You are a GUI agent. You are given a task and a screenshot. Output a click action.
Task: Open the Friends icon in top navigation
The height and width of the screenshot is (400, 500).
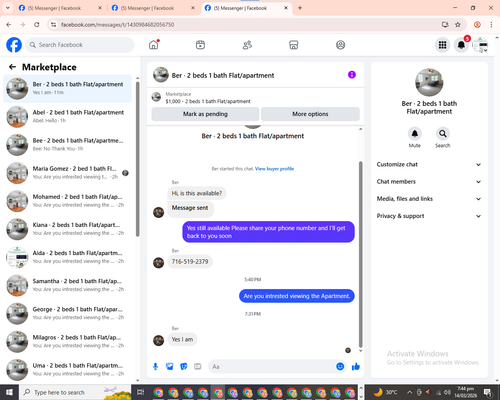point(247,45)
